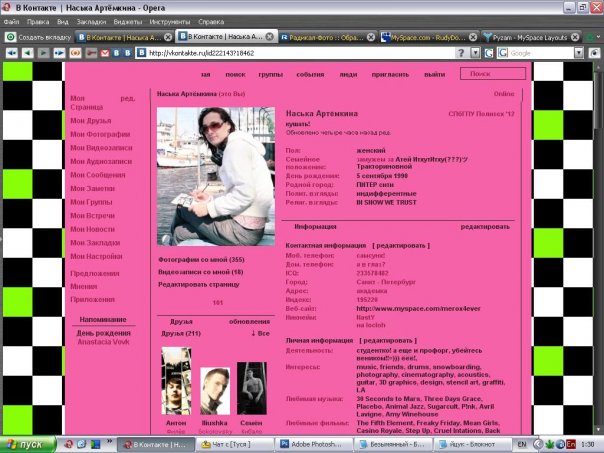Close the MySpace.com RudyDo tab
The image size is (604, 453).
(473, 37)
